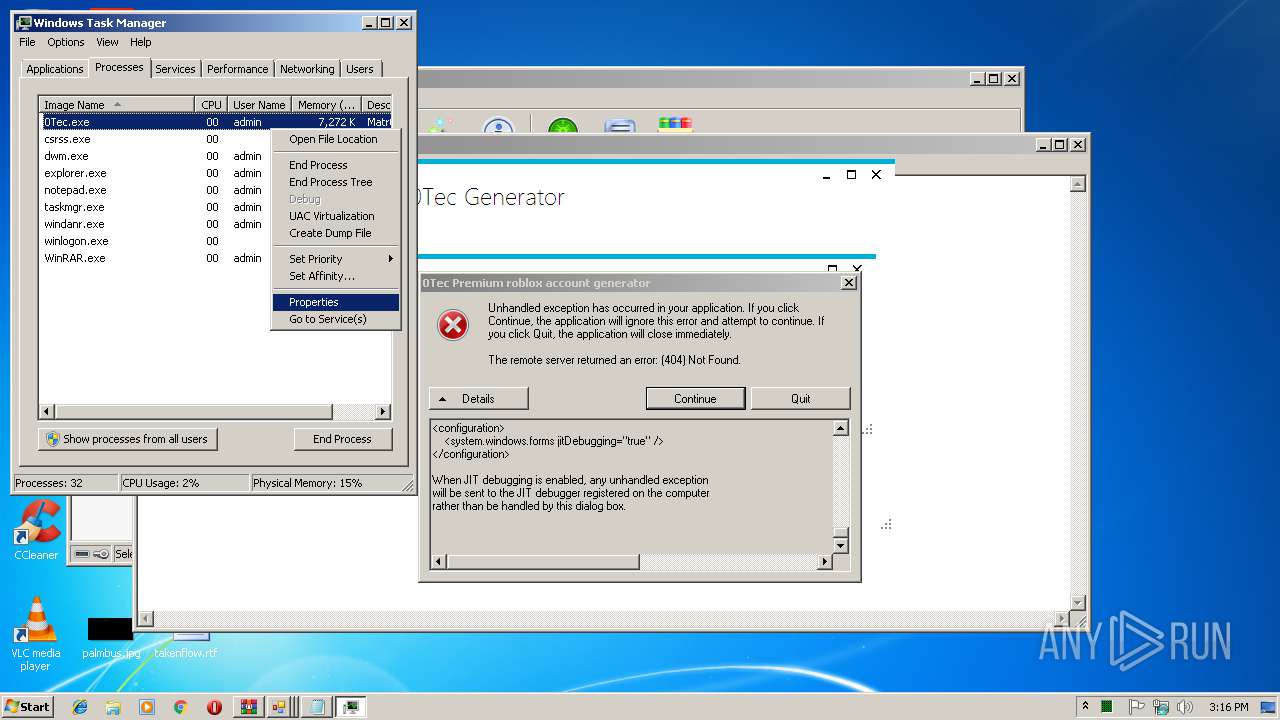Open the View menu in Task Manager
This screenshot has width=1280, height=720.
(x=107, y=42)
